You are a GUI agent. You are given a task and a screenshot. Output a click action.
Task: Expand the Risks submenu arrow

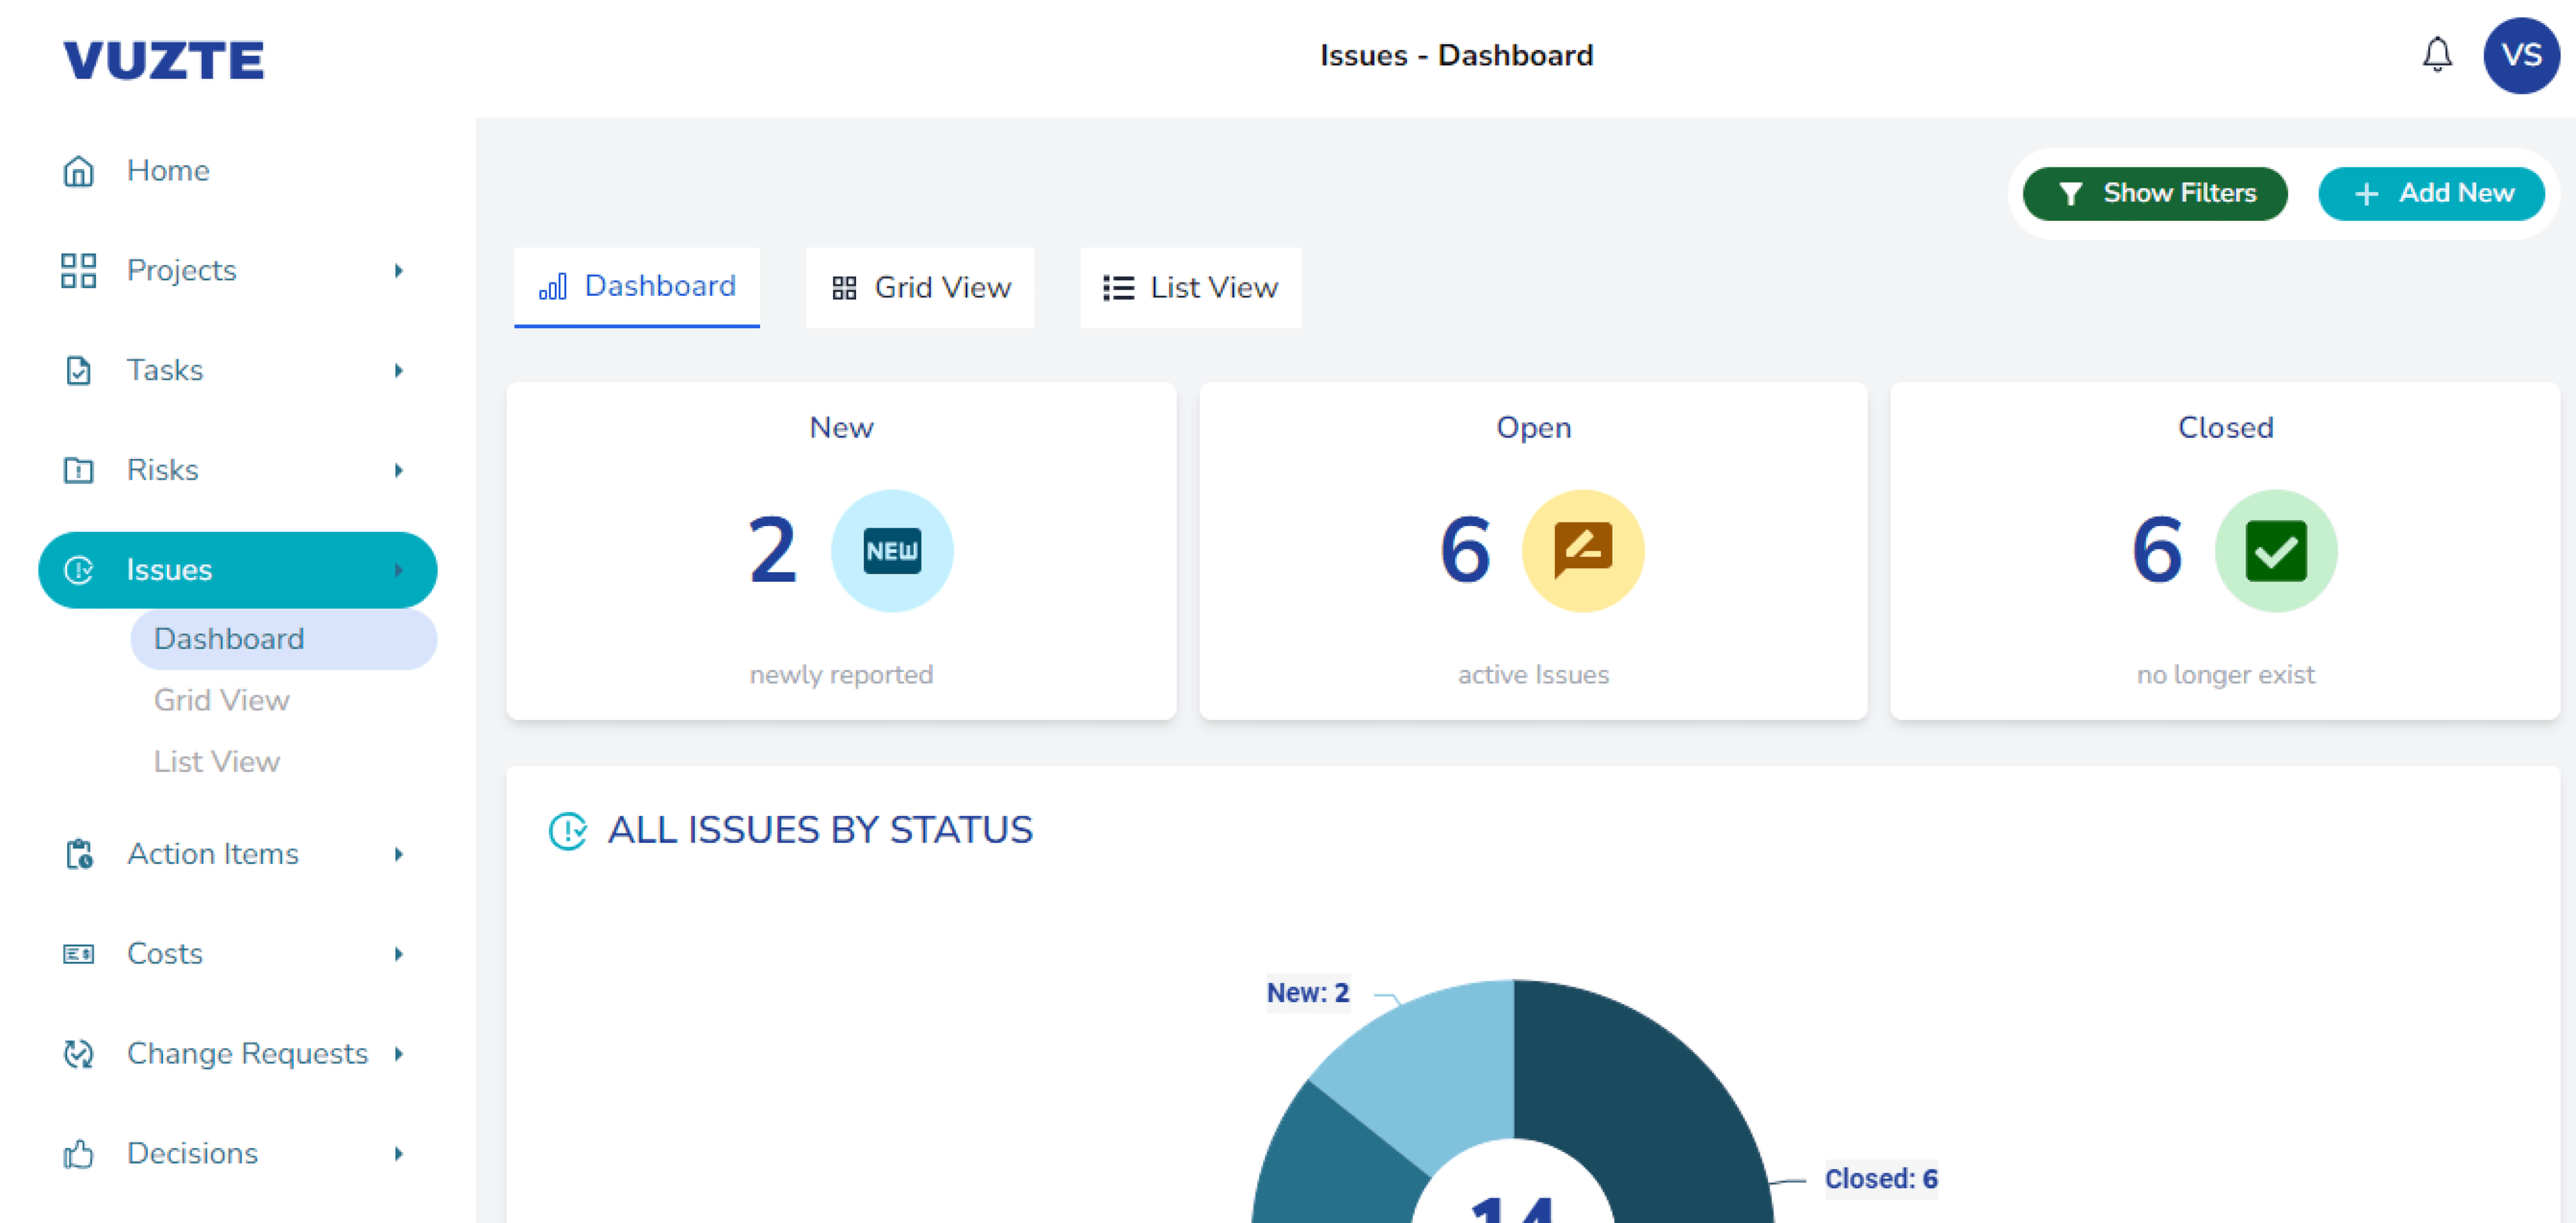pos(399,470)
